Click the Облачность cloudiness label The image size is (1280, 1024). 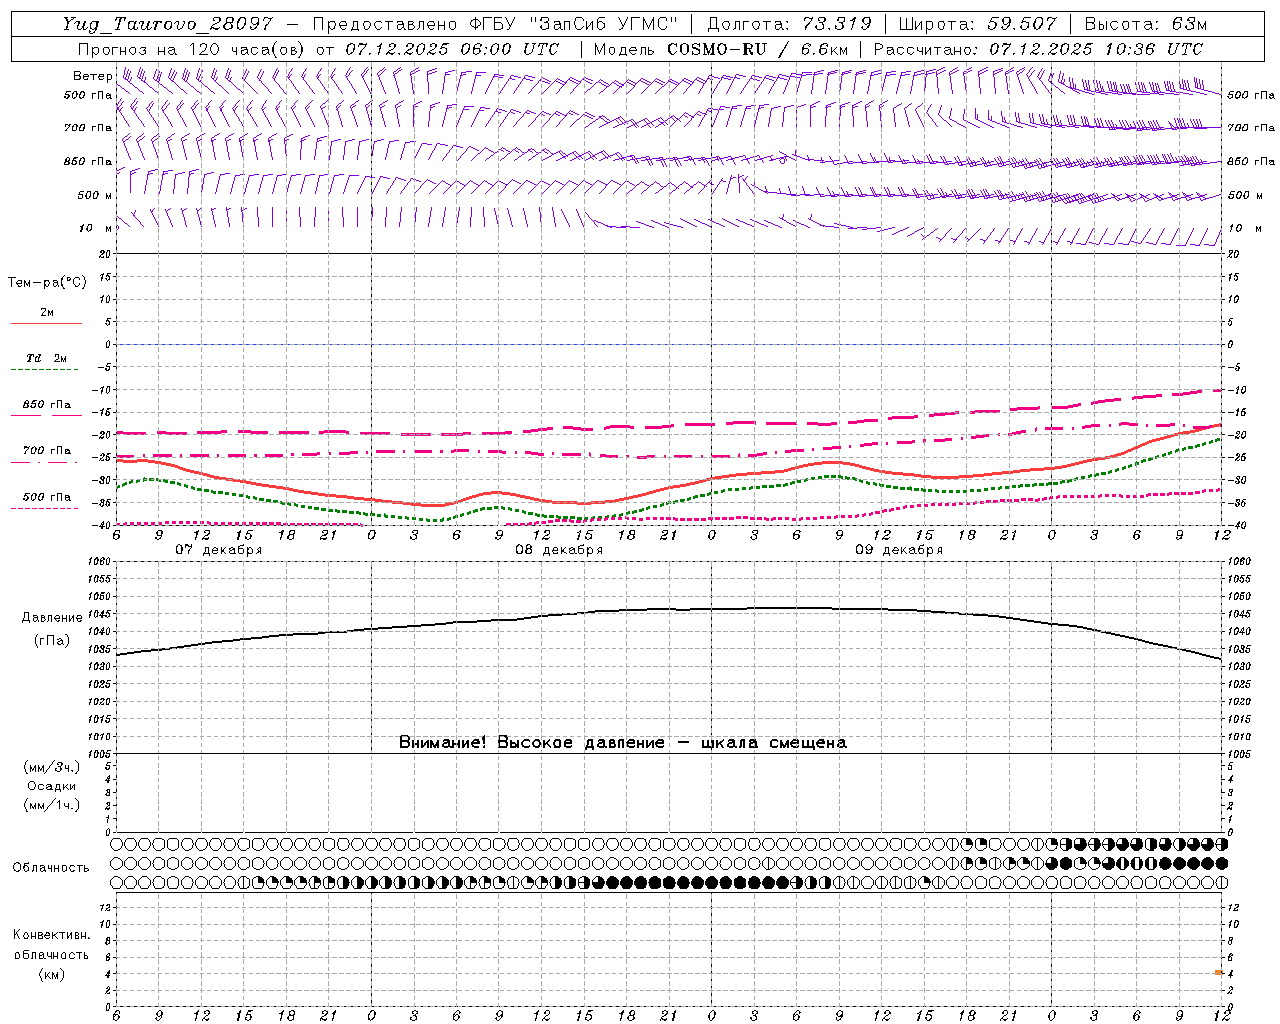click(x=51, y=868)
